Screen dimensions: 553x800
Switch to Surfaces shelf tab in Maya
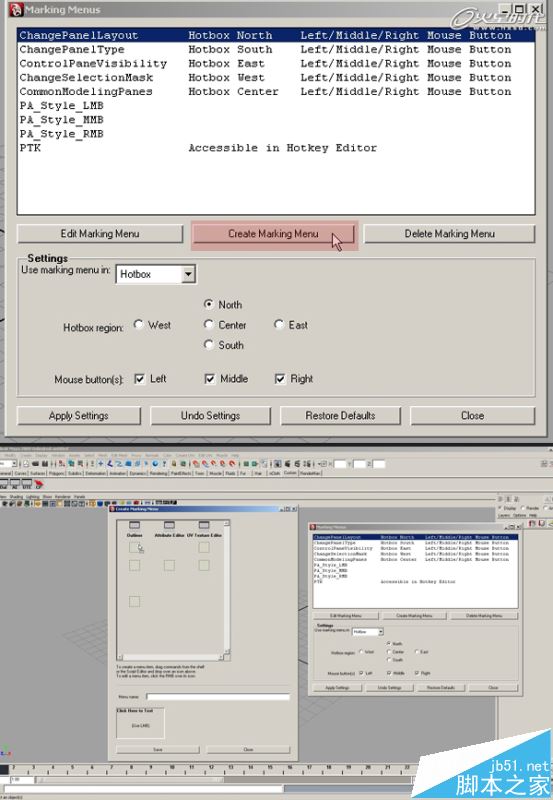[x=39, y=473]
